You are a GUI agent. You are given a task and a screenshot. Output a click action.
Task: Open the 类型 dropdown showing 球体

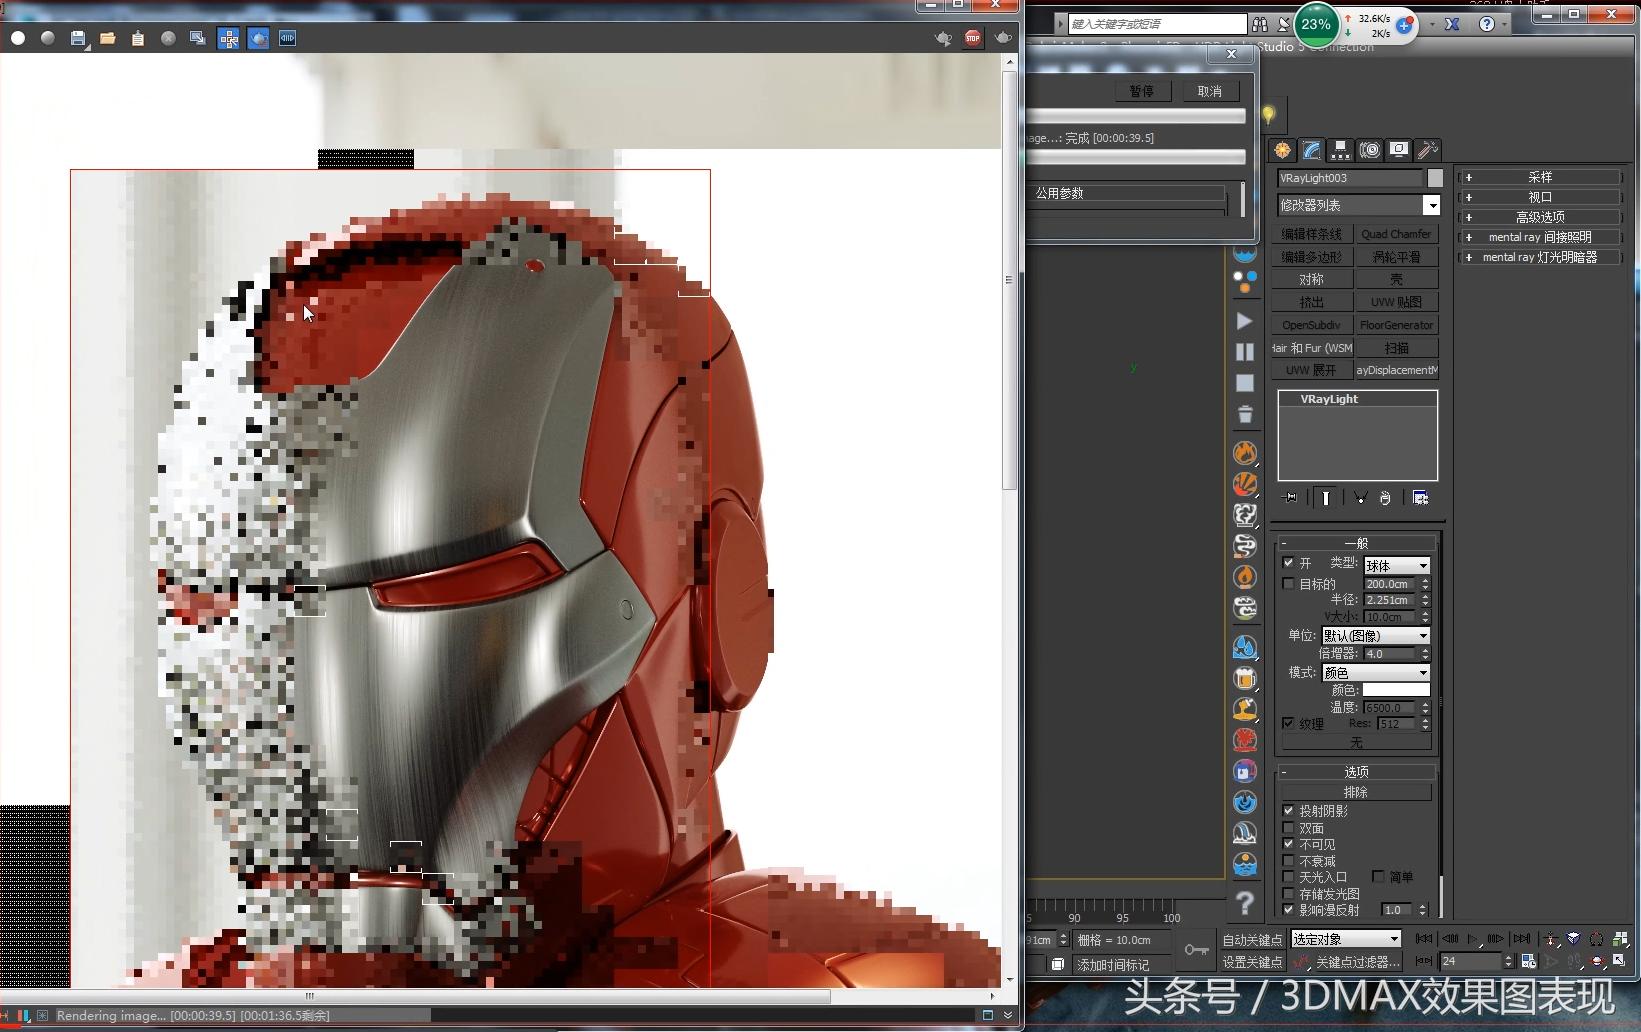click(x=1397, y=566)
